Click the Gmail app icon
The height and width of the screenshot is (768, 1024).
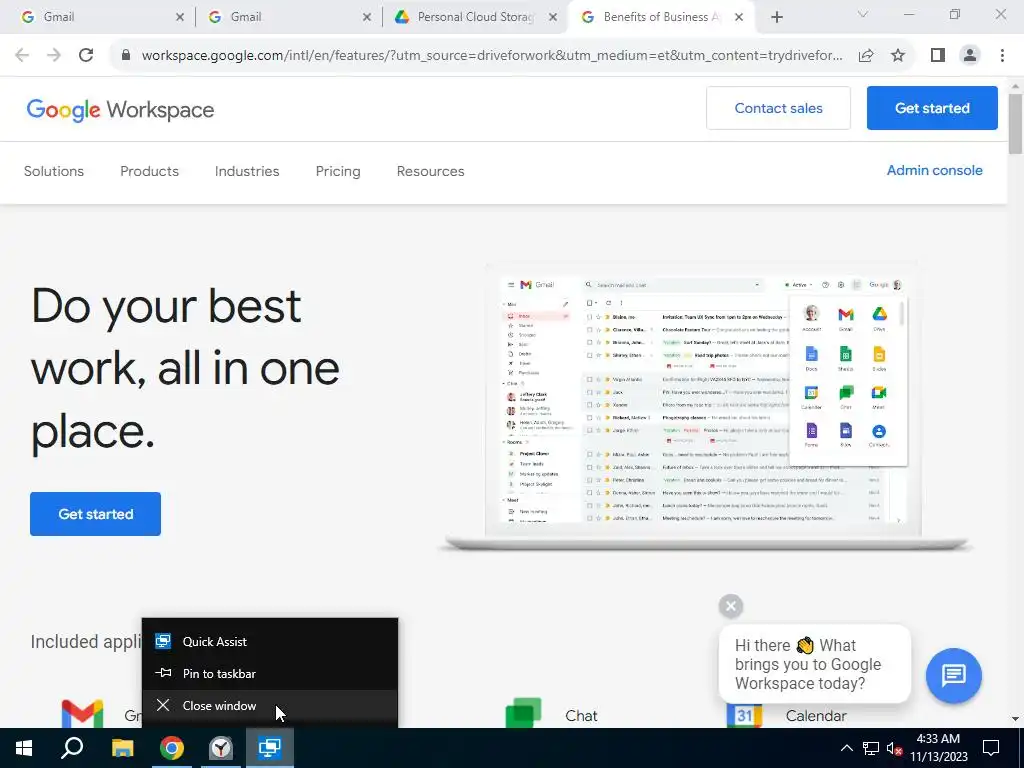[82, 714]
